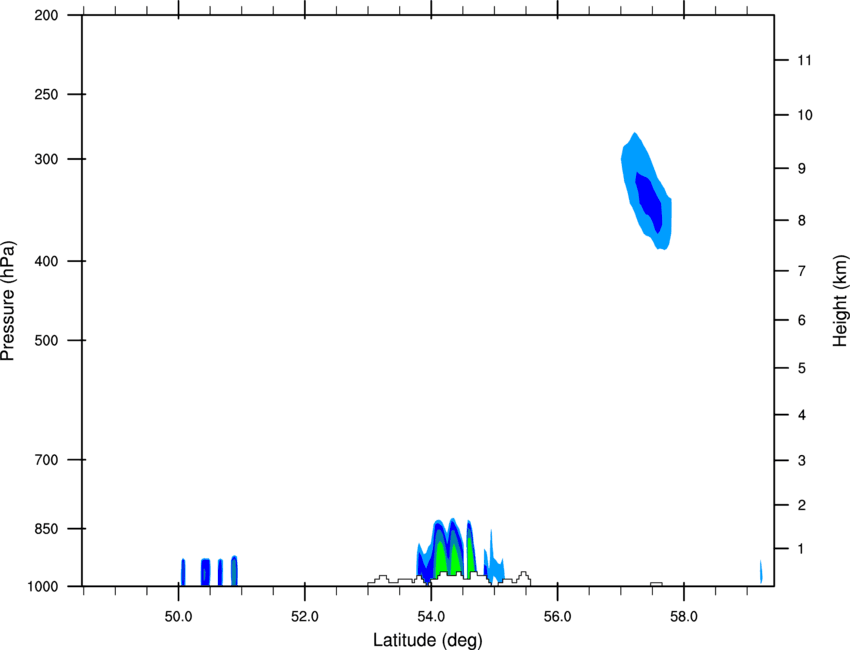Image resolution: width=850 pixels, height=650 pixels.
Task: Click the 54.0 latitude tick label
Action: click(x=432, y=617)
